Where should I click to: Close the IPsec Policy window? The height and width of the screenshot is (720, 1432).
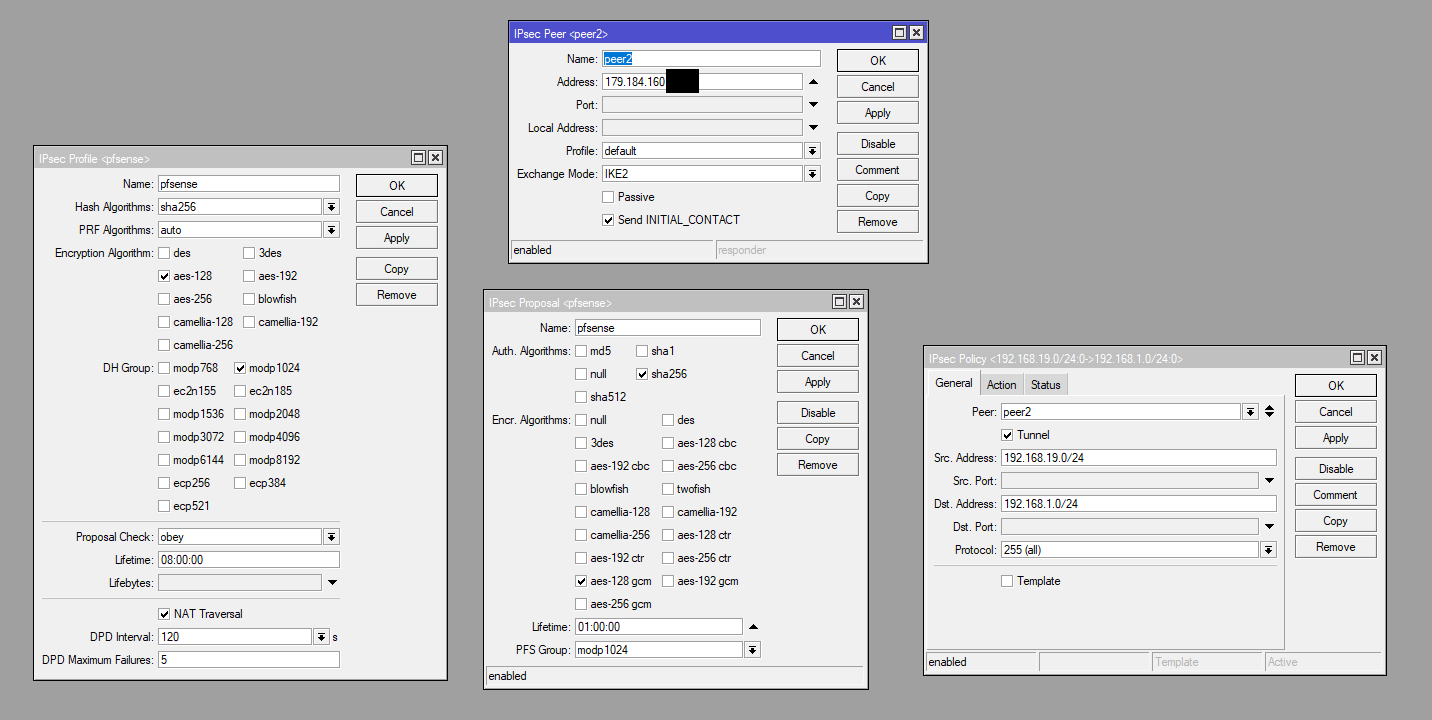coord(1373,358)
